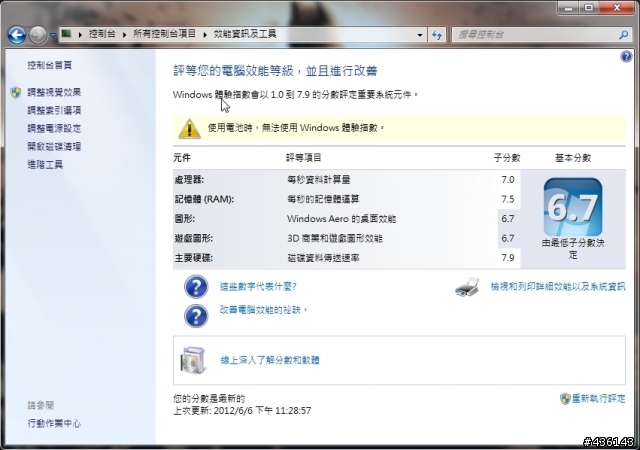Select the 主要硬碟 row label
This screenshot has height=450, width=640.
(193, 258)
